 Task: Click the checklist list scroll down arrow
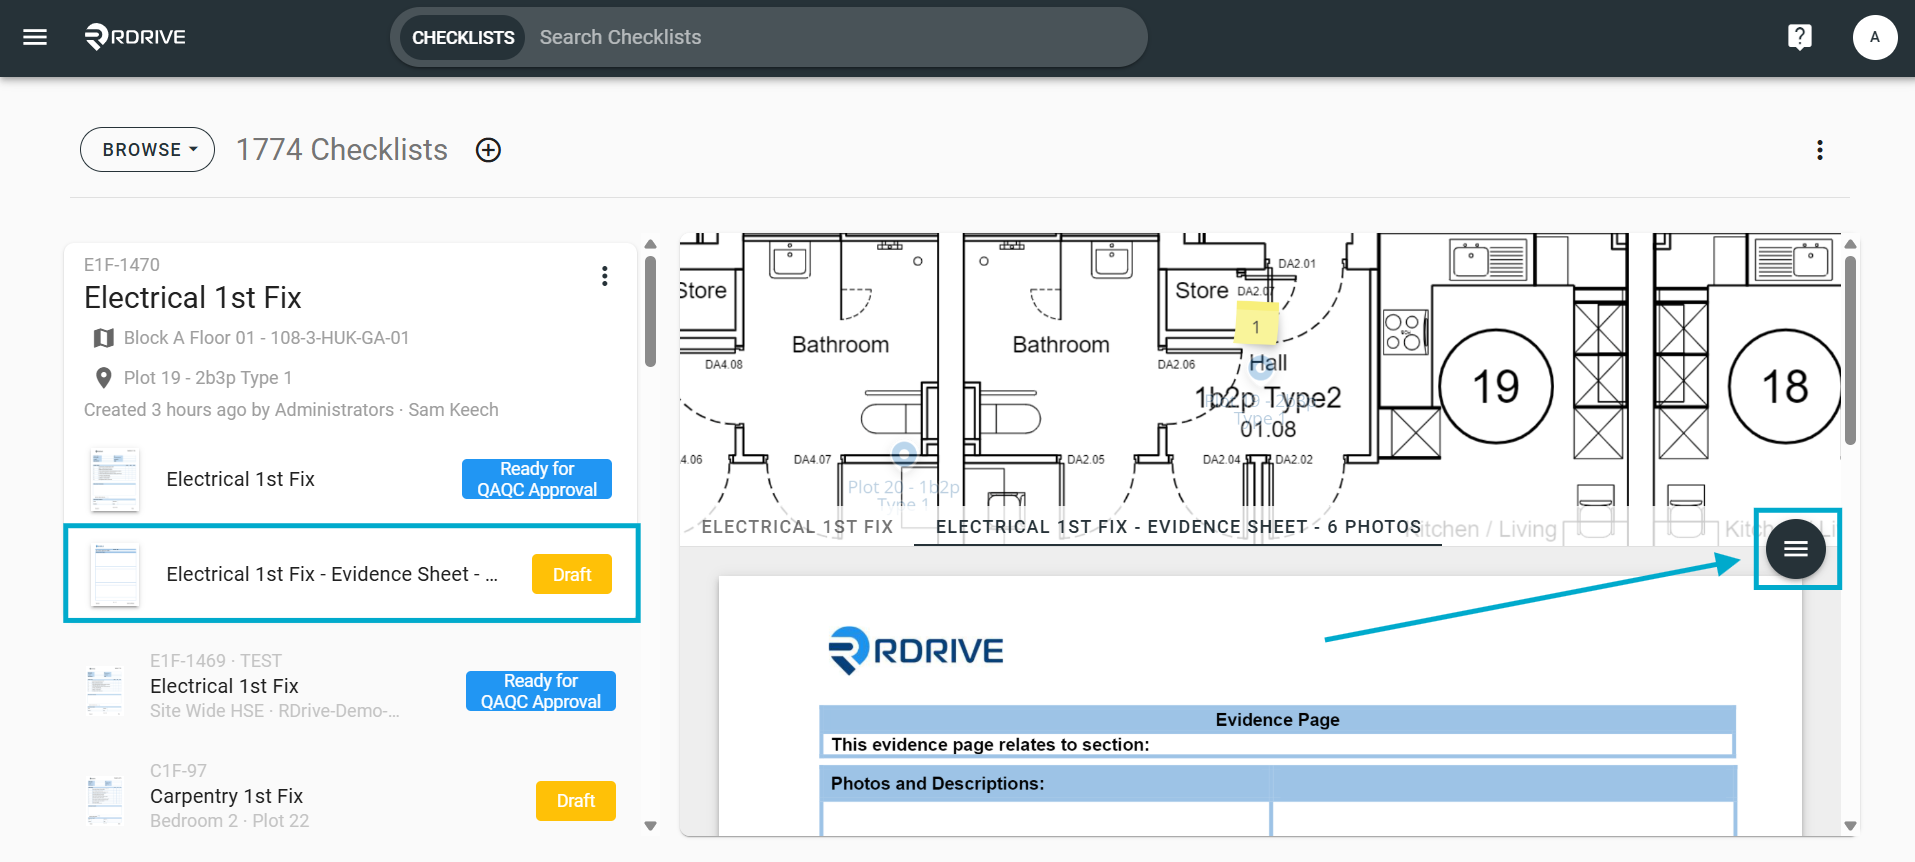[650, 826]
